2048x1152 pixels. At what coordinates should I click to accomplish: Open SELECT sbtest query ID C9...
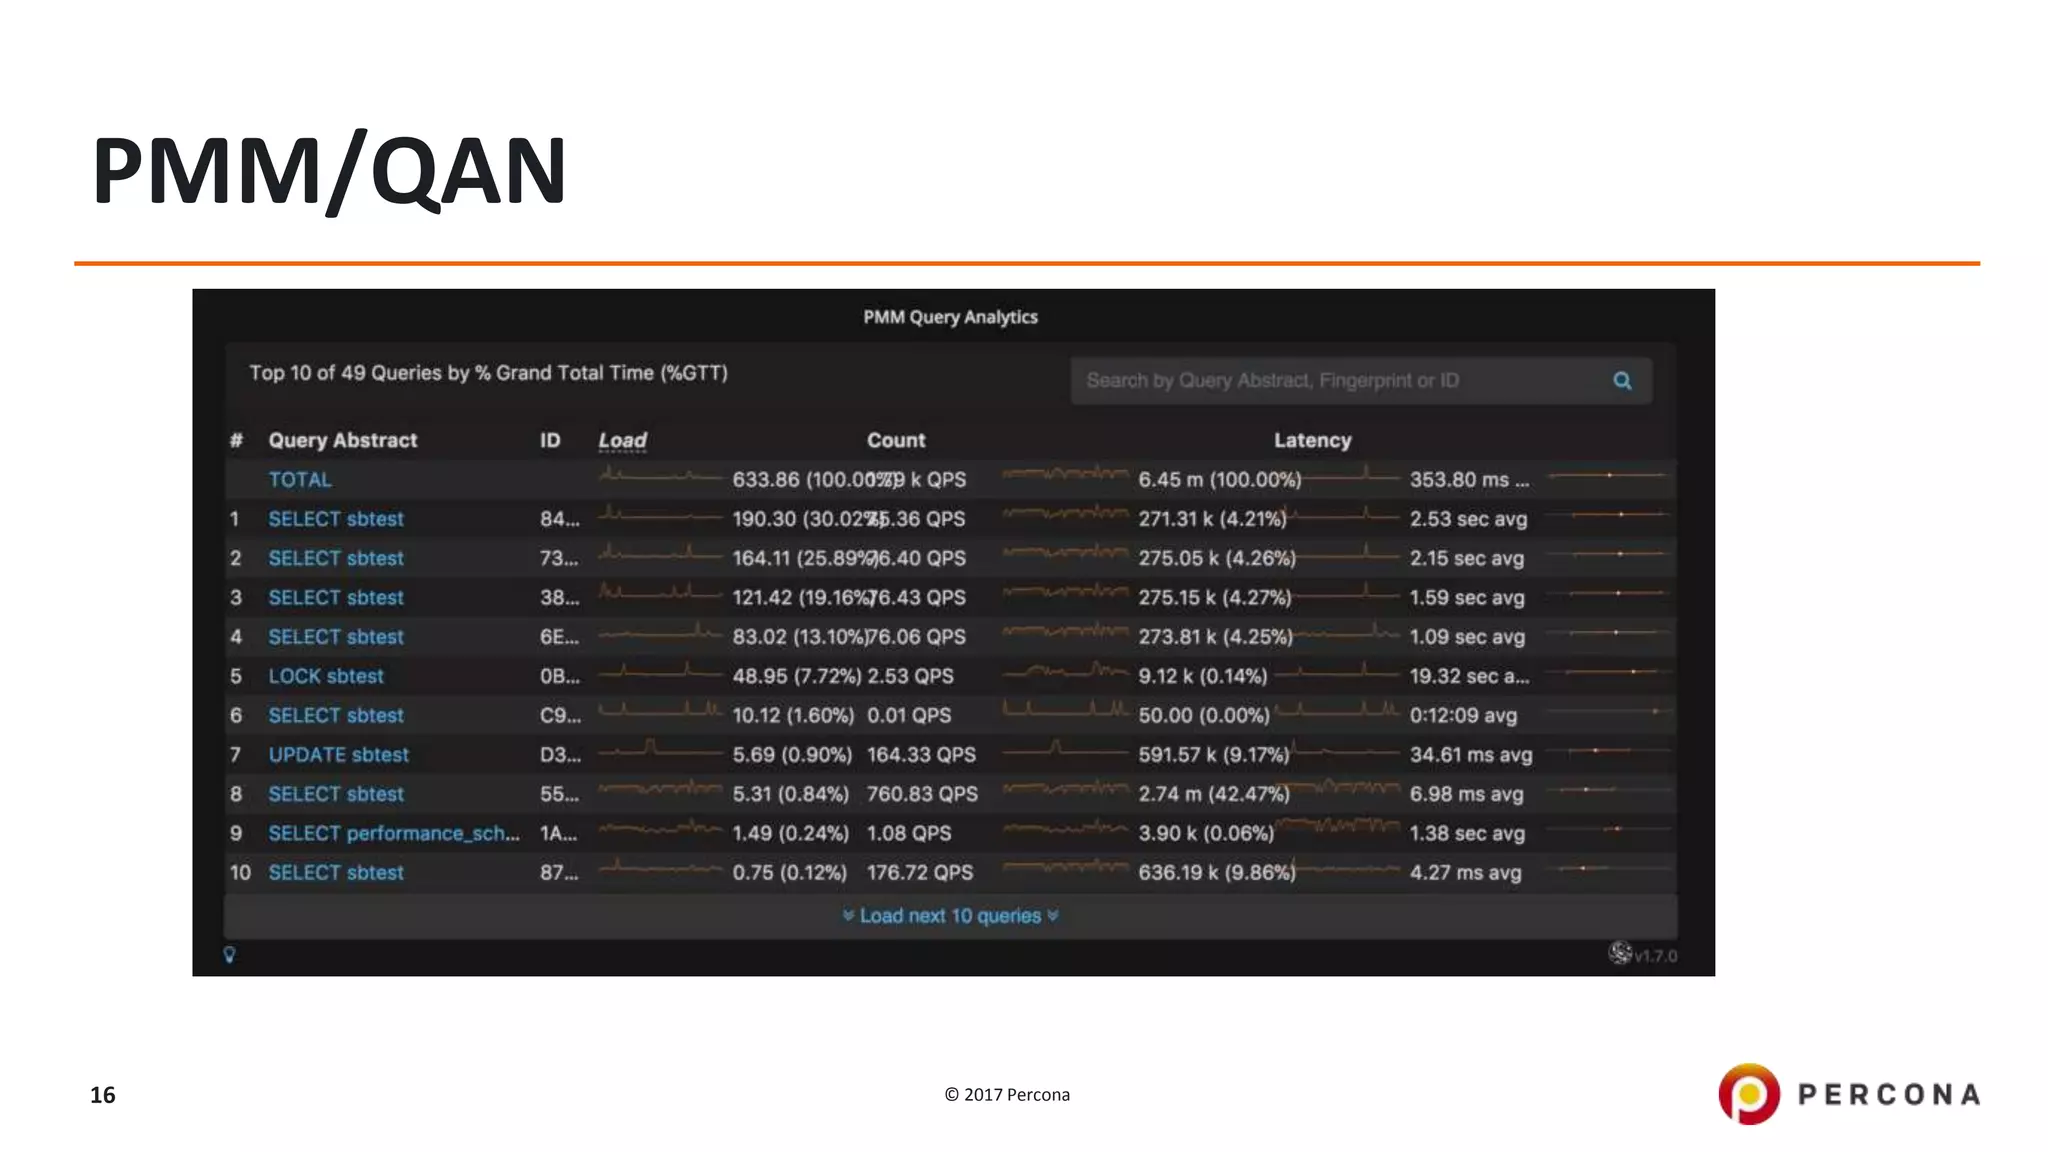(x=336, y=716)
